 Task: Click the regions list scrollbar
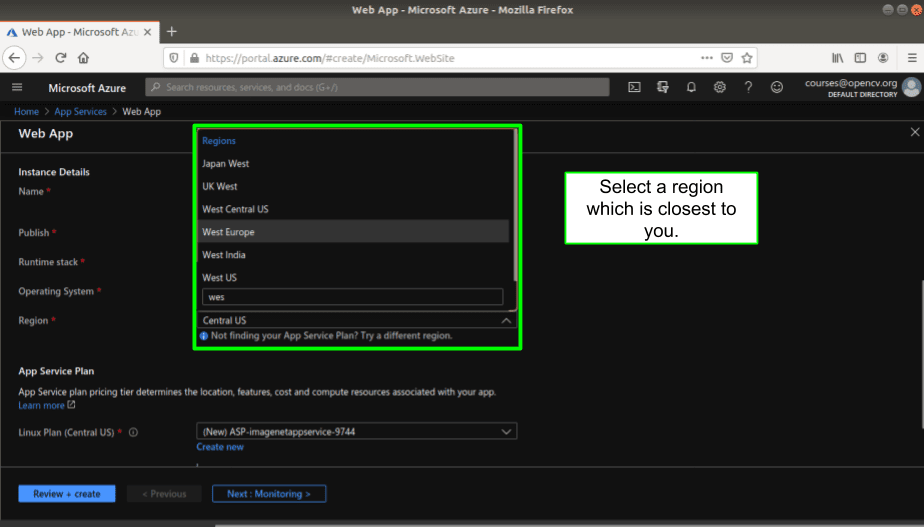click(x=516, y=205)
